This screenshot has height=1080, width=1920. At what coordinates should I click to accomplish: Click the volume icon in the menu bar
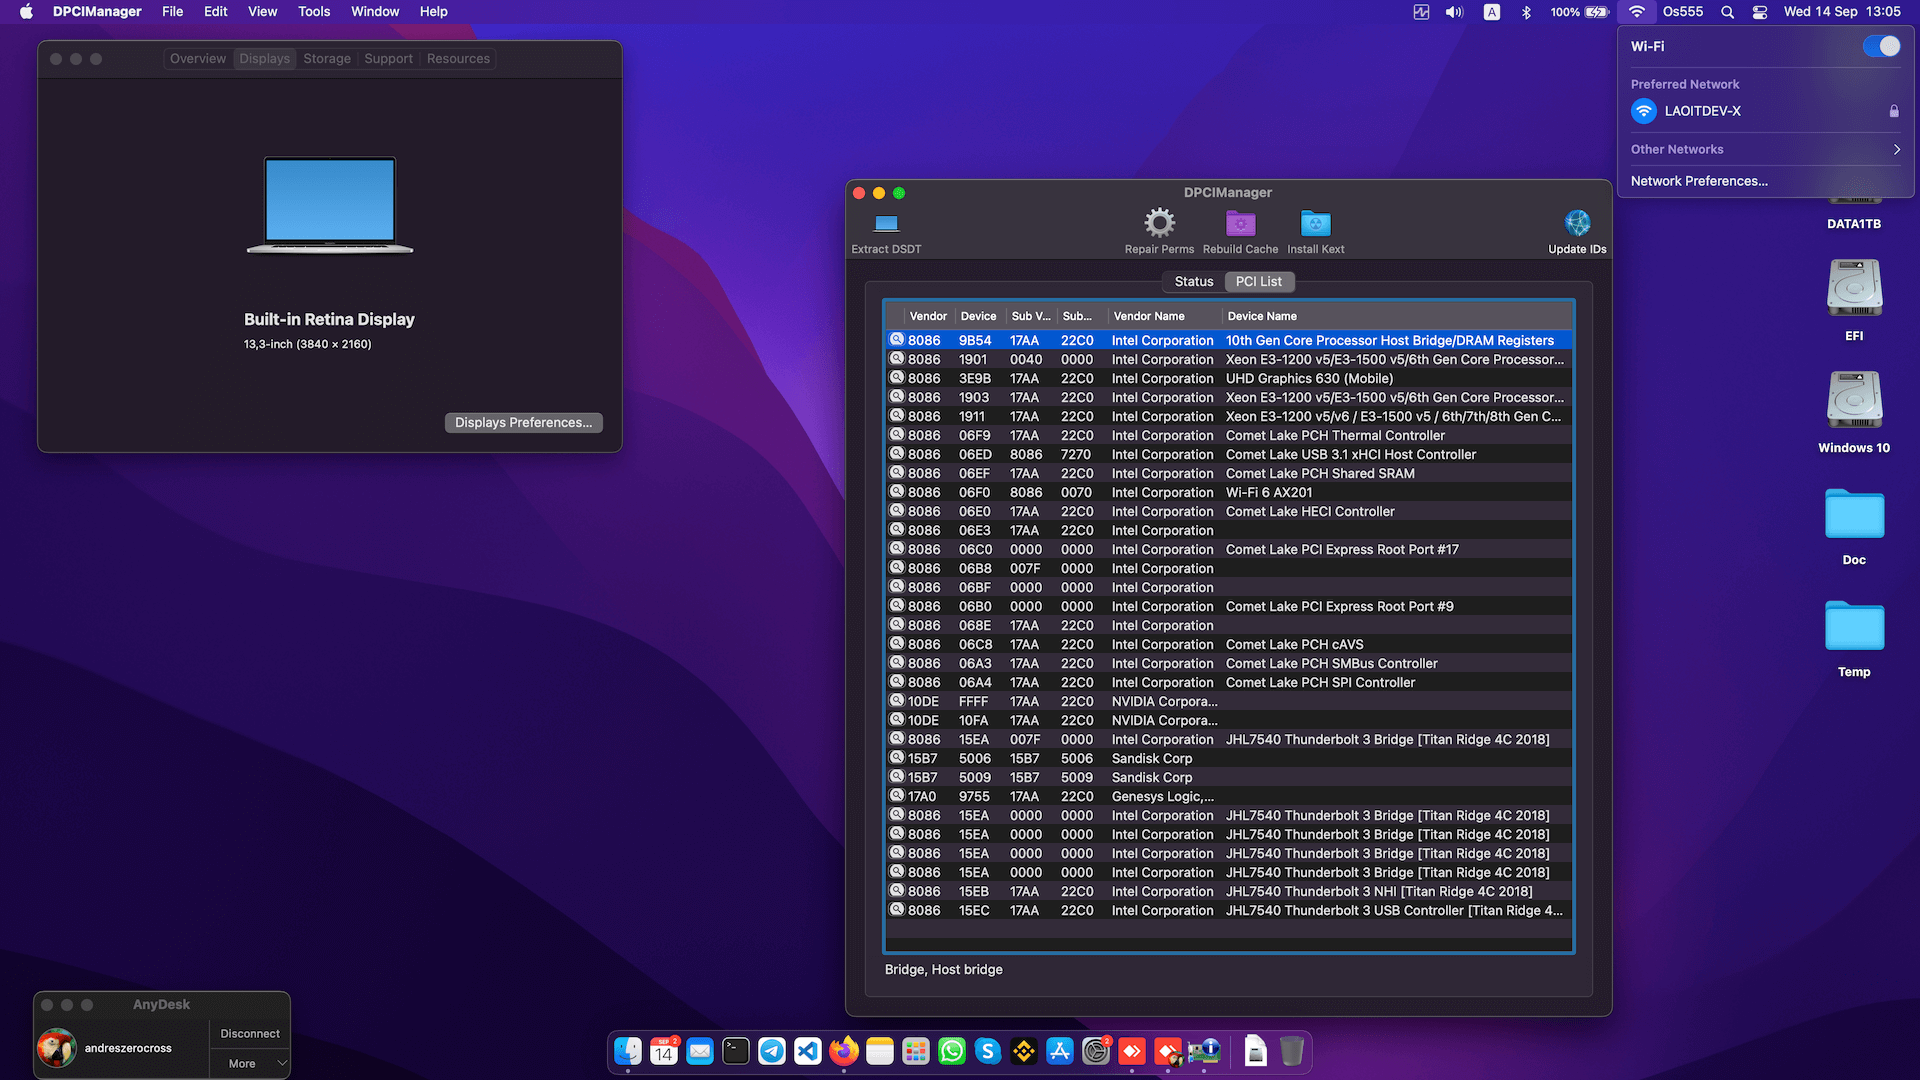coord(1454,12)
